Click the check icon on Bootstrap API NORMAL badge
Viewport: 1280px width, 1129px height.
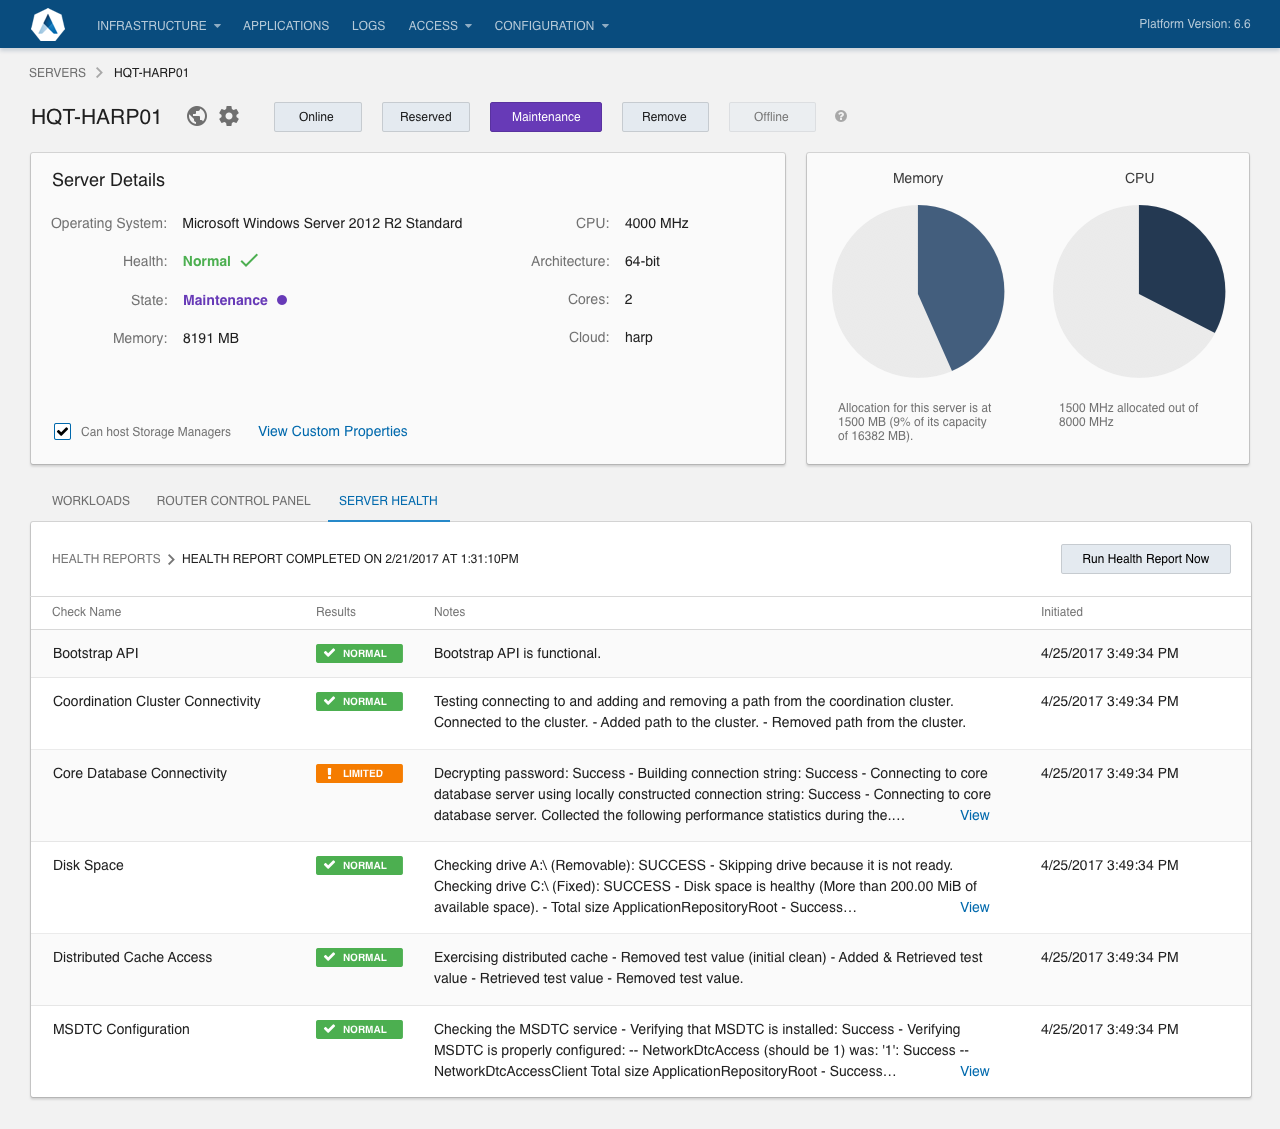[x=329, y=653]
